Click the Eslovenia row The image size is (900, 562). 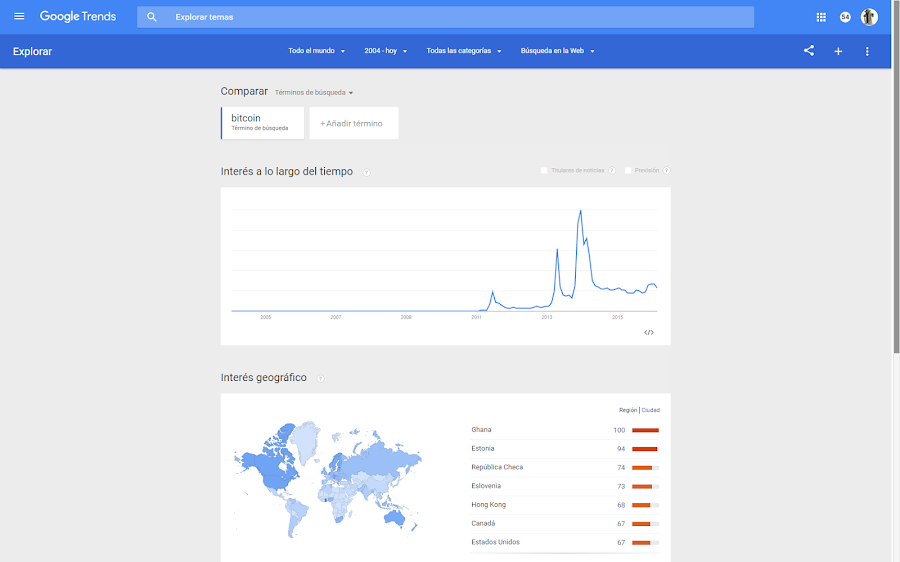(x=565, y=486)
